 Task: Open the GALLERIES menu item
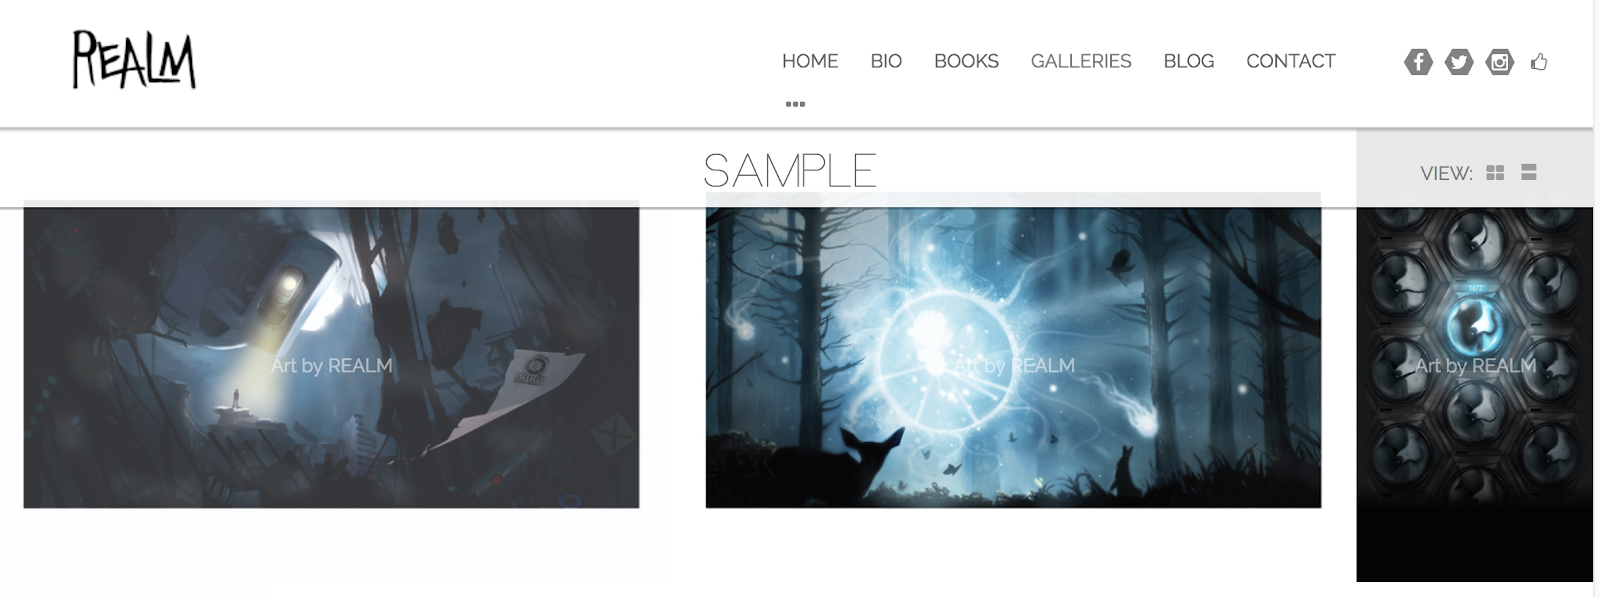1081,61
